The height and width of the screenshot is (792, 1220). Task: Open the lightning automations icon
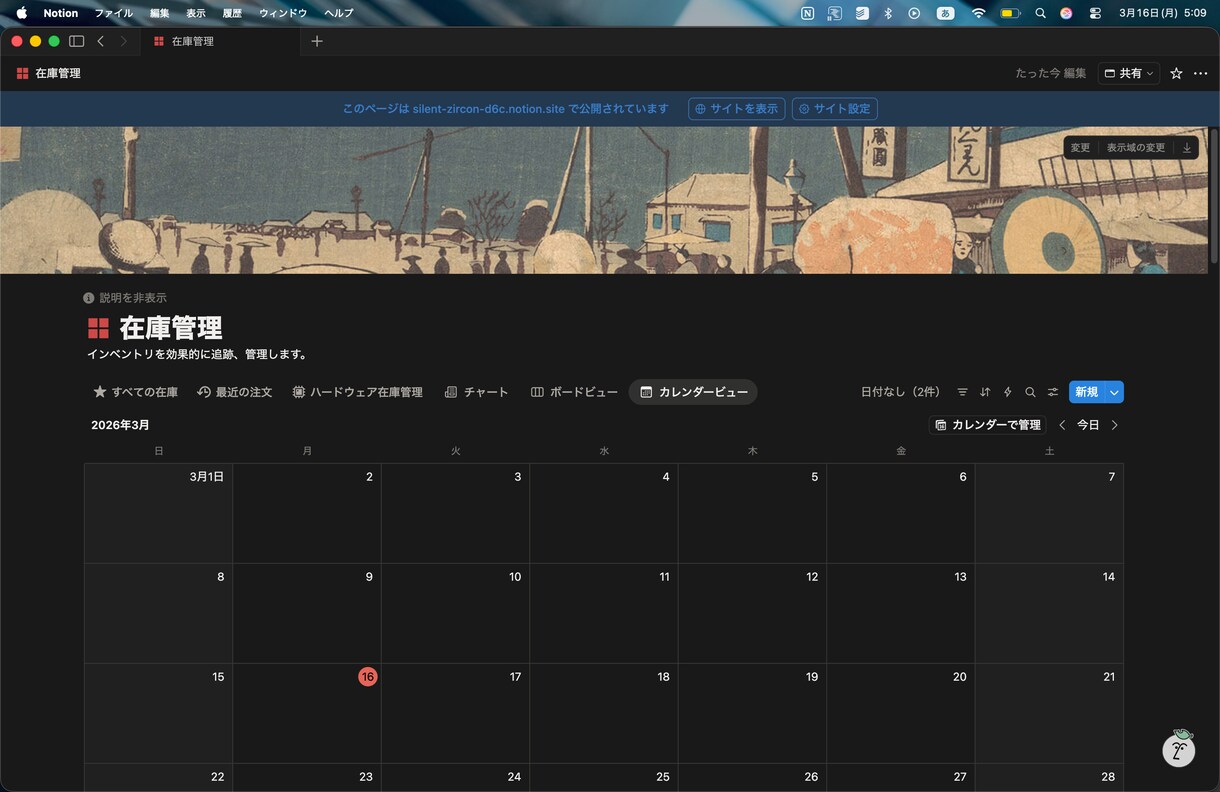pos(1008,392)
